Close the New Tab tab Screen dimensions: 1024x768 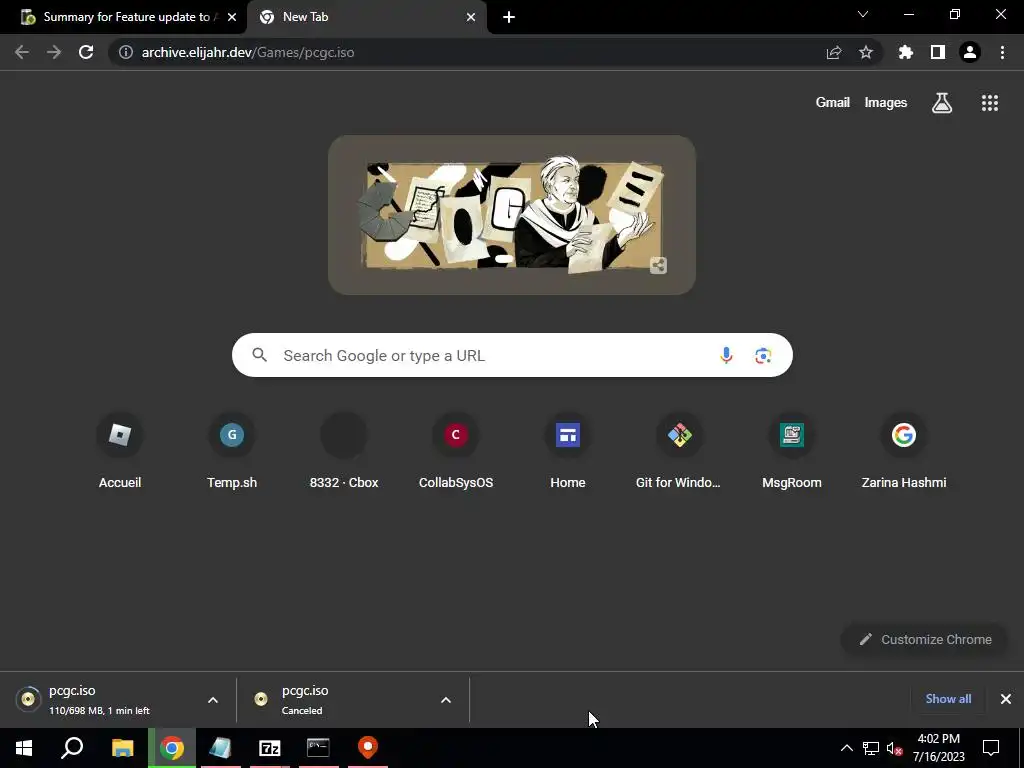471,17
